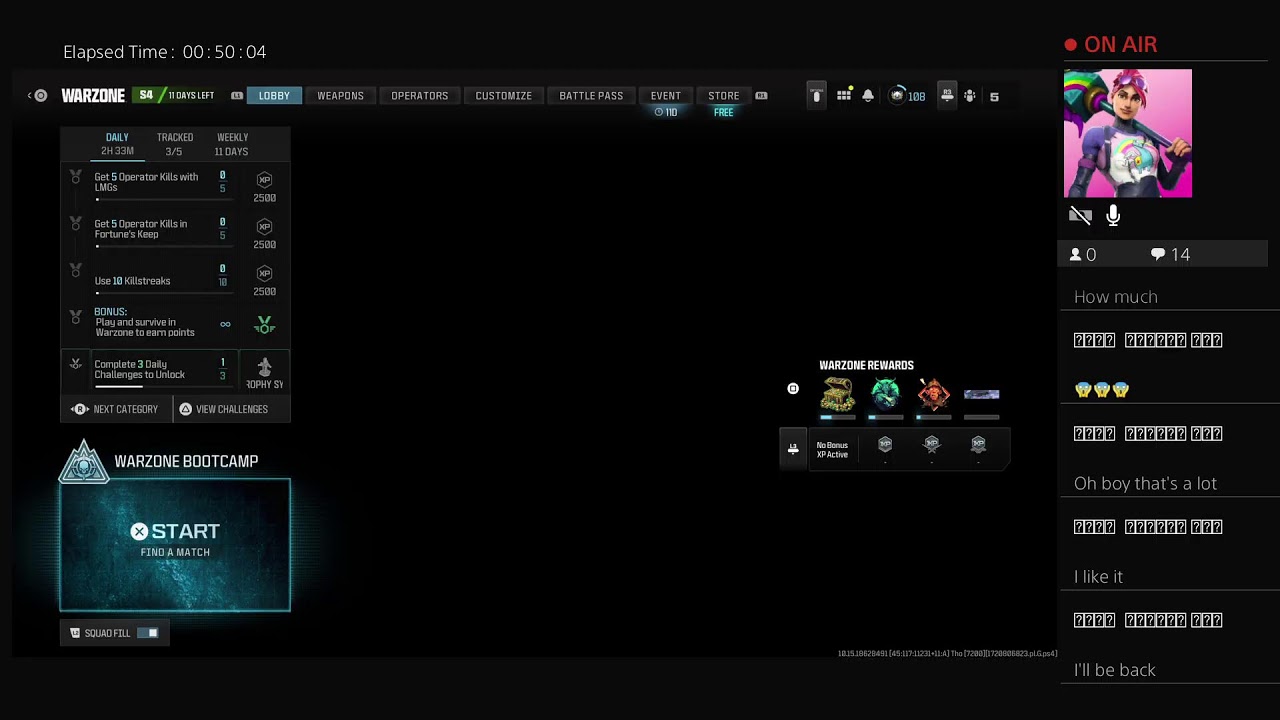Open the Operators tab

pos(420,96)
